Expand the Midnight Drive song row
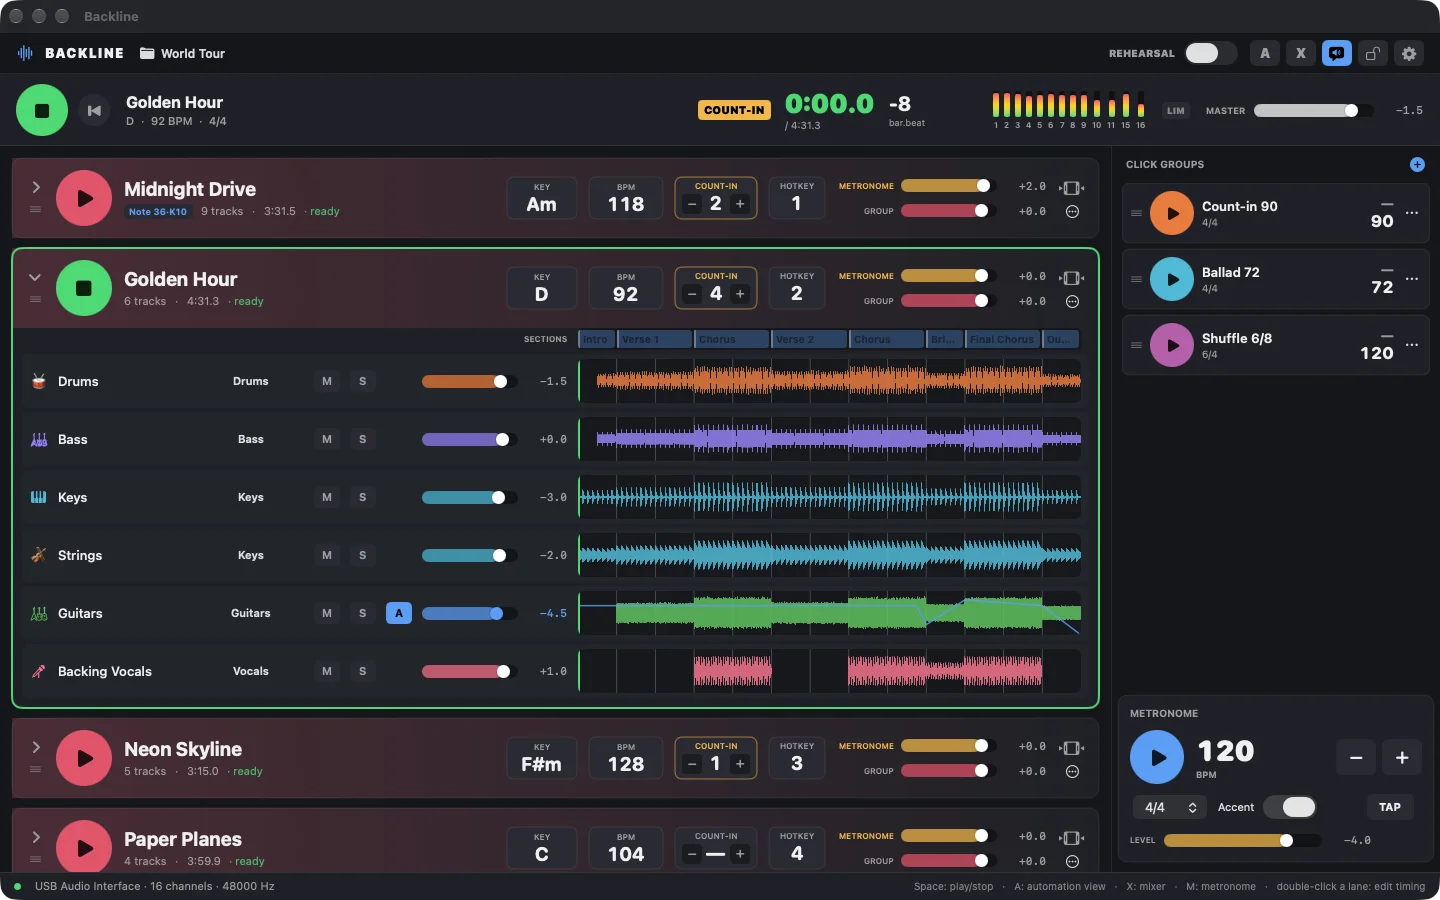The image size is (1440, 900). click(x=36, y=187)
